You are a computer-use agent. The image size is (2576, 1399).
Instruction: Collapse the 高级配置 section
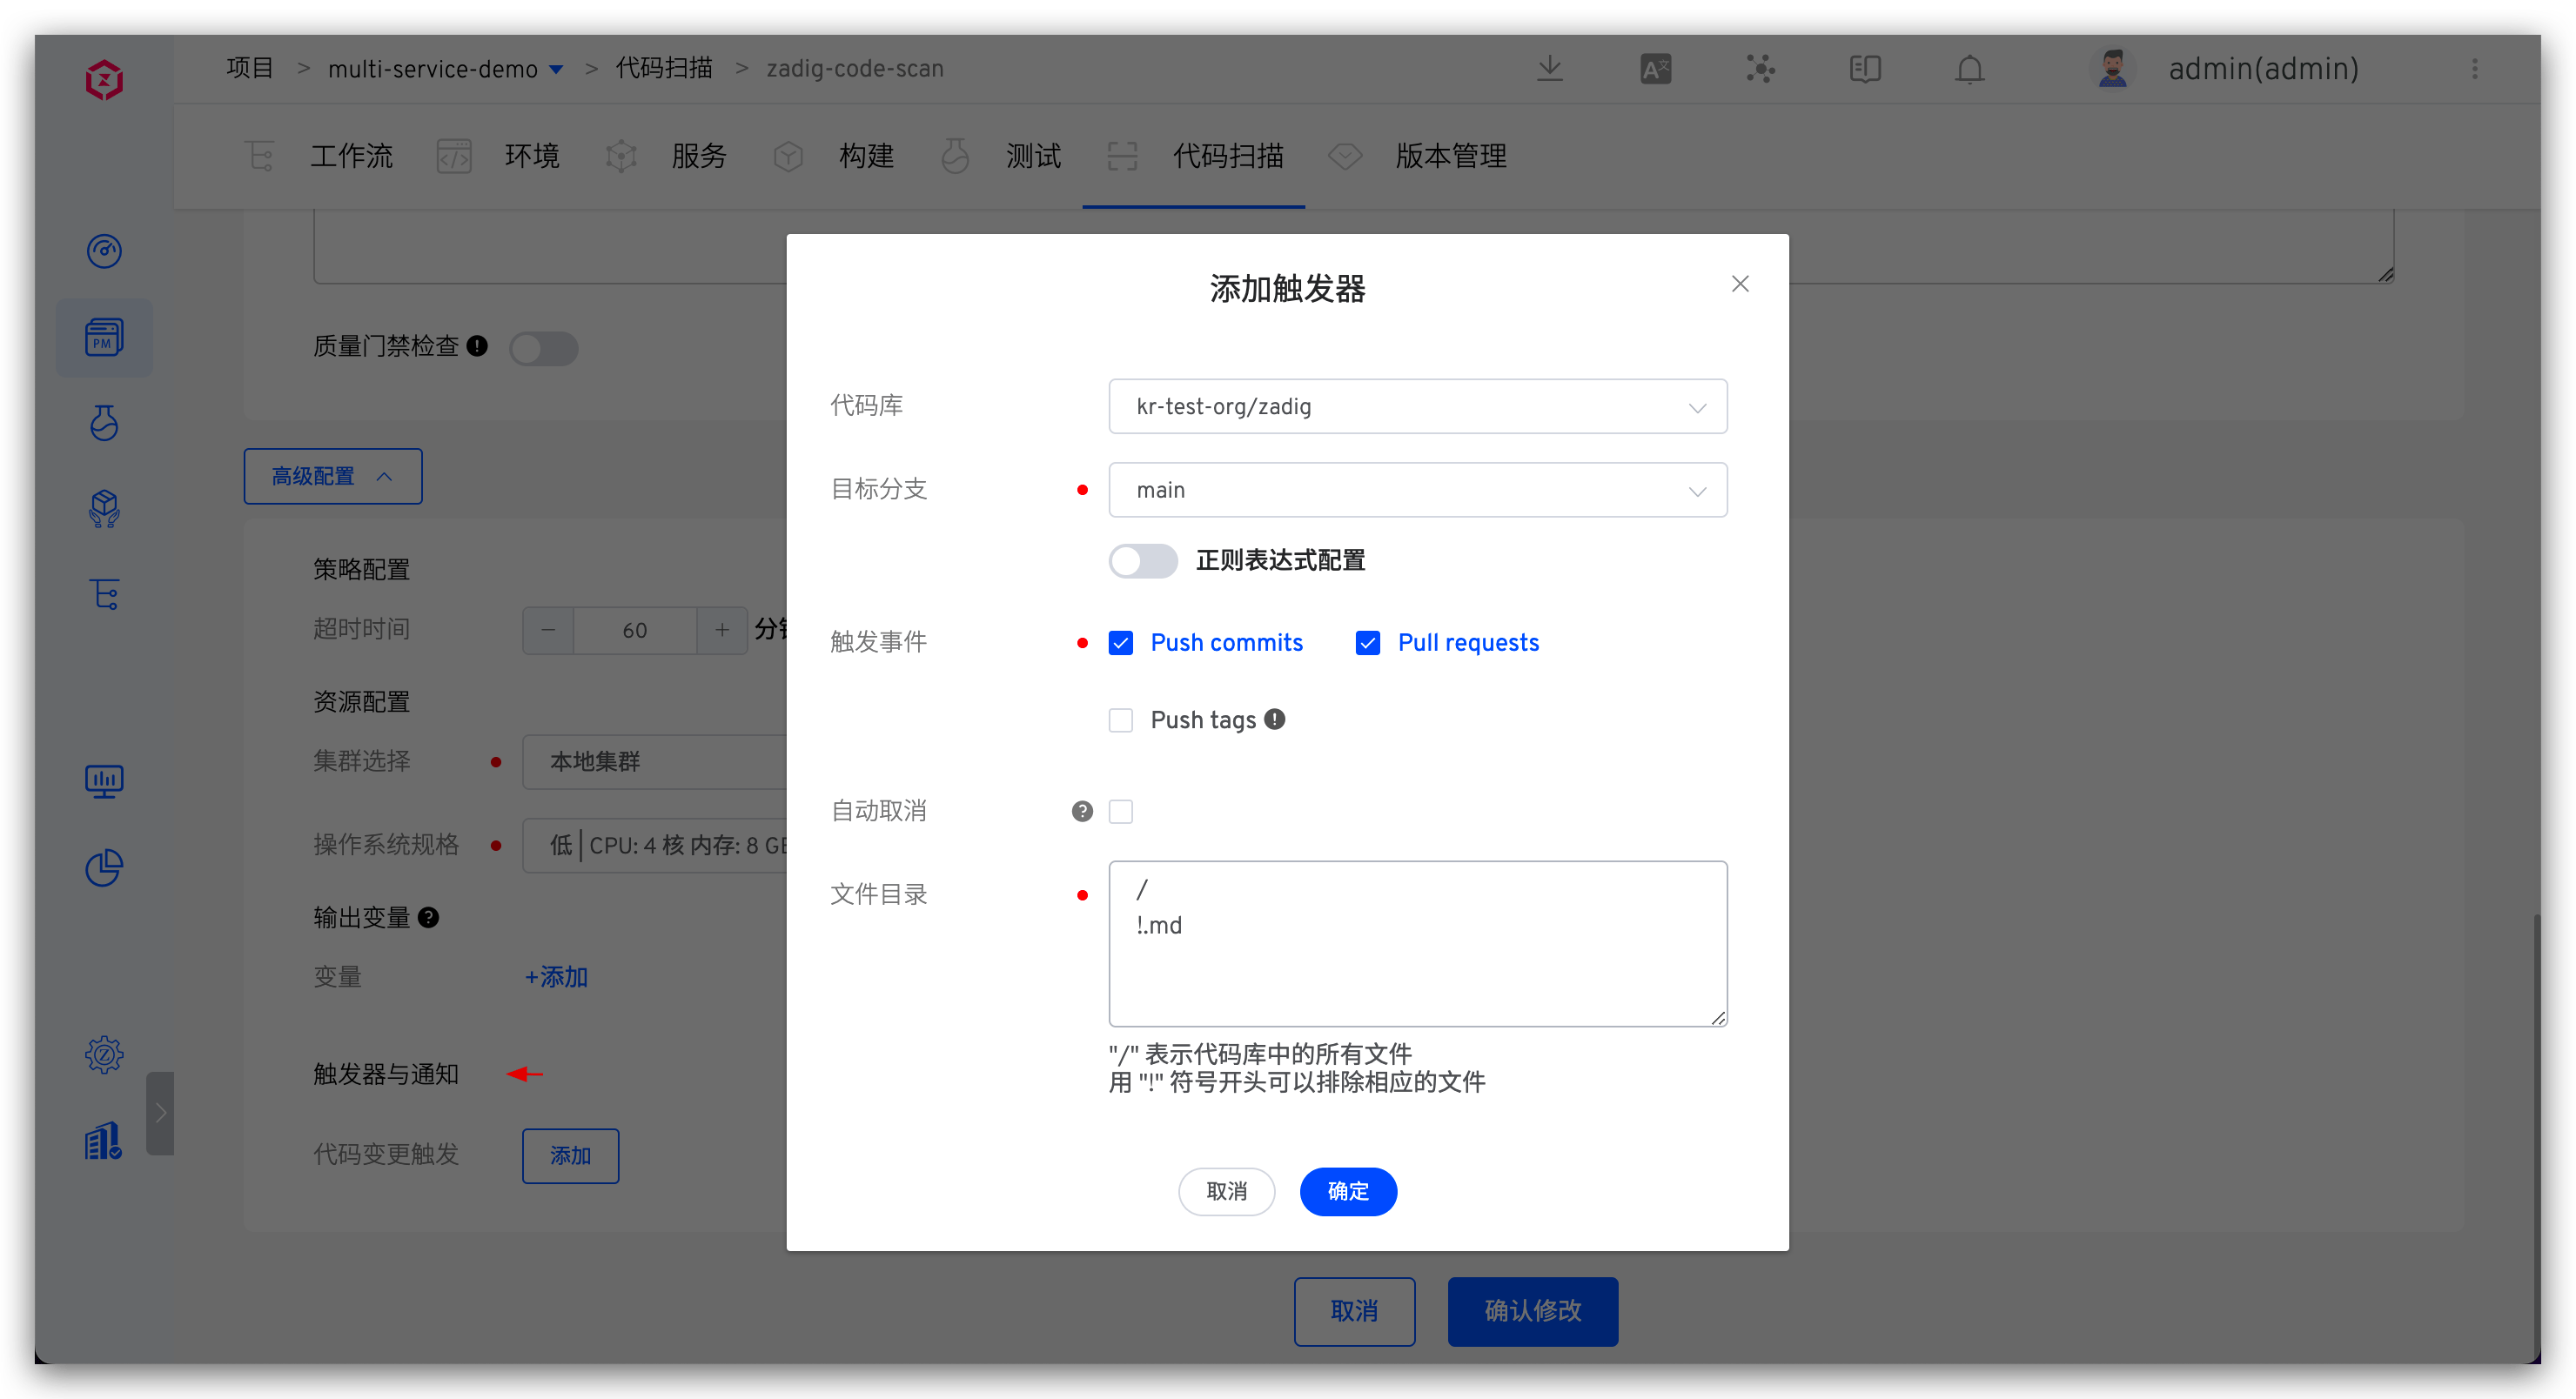[332, 476]
